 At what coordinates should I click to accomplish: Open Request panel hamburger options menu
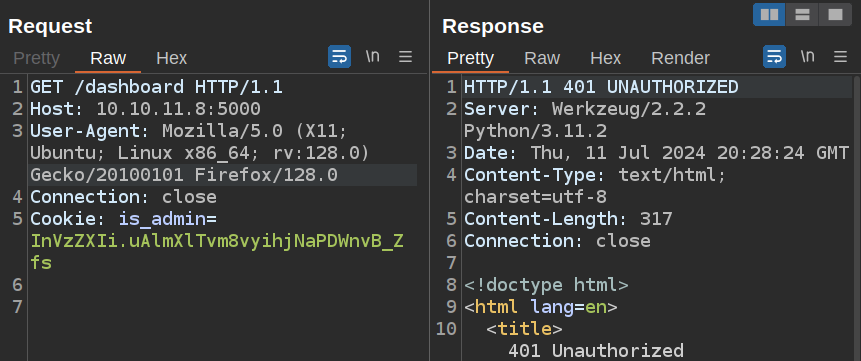(x=405, y=57)
